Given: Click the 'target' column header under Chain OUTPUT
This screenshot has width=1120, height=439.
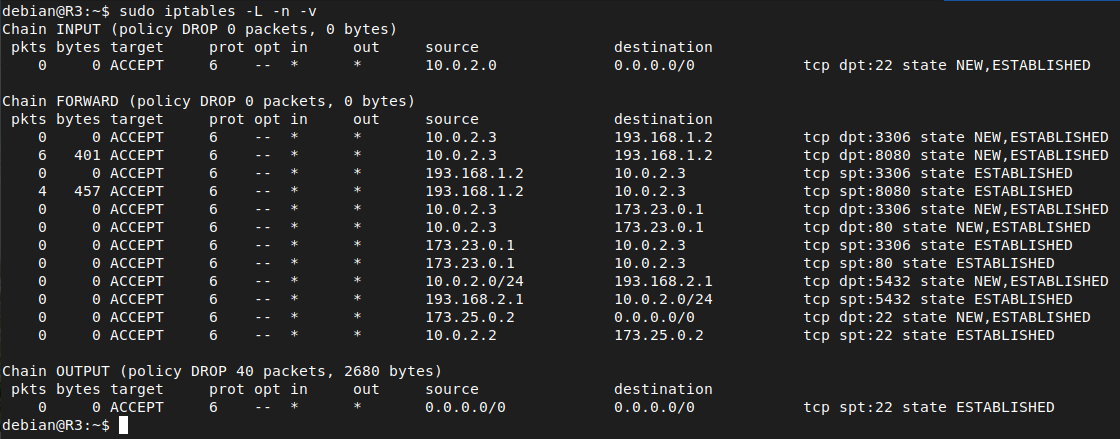Looking at the screenshot, I should click(136, 389).
